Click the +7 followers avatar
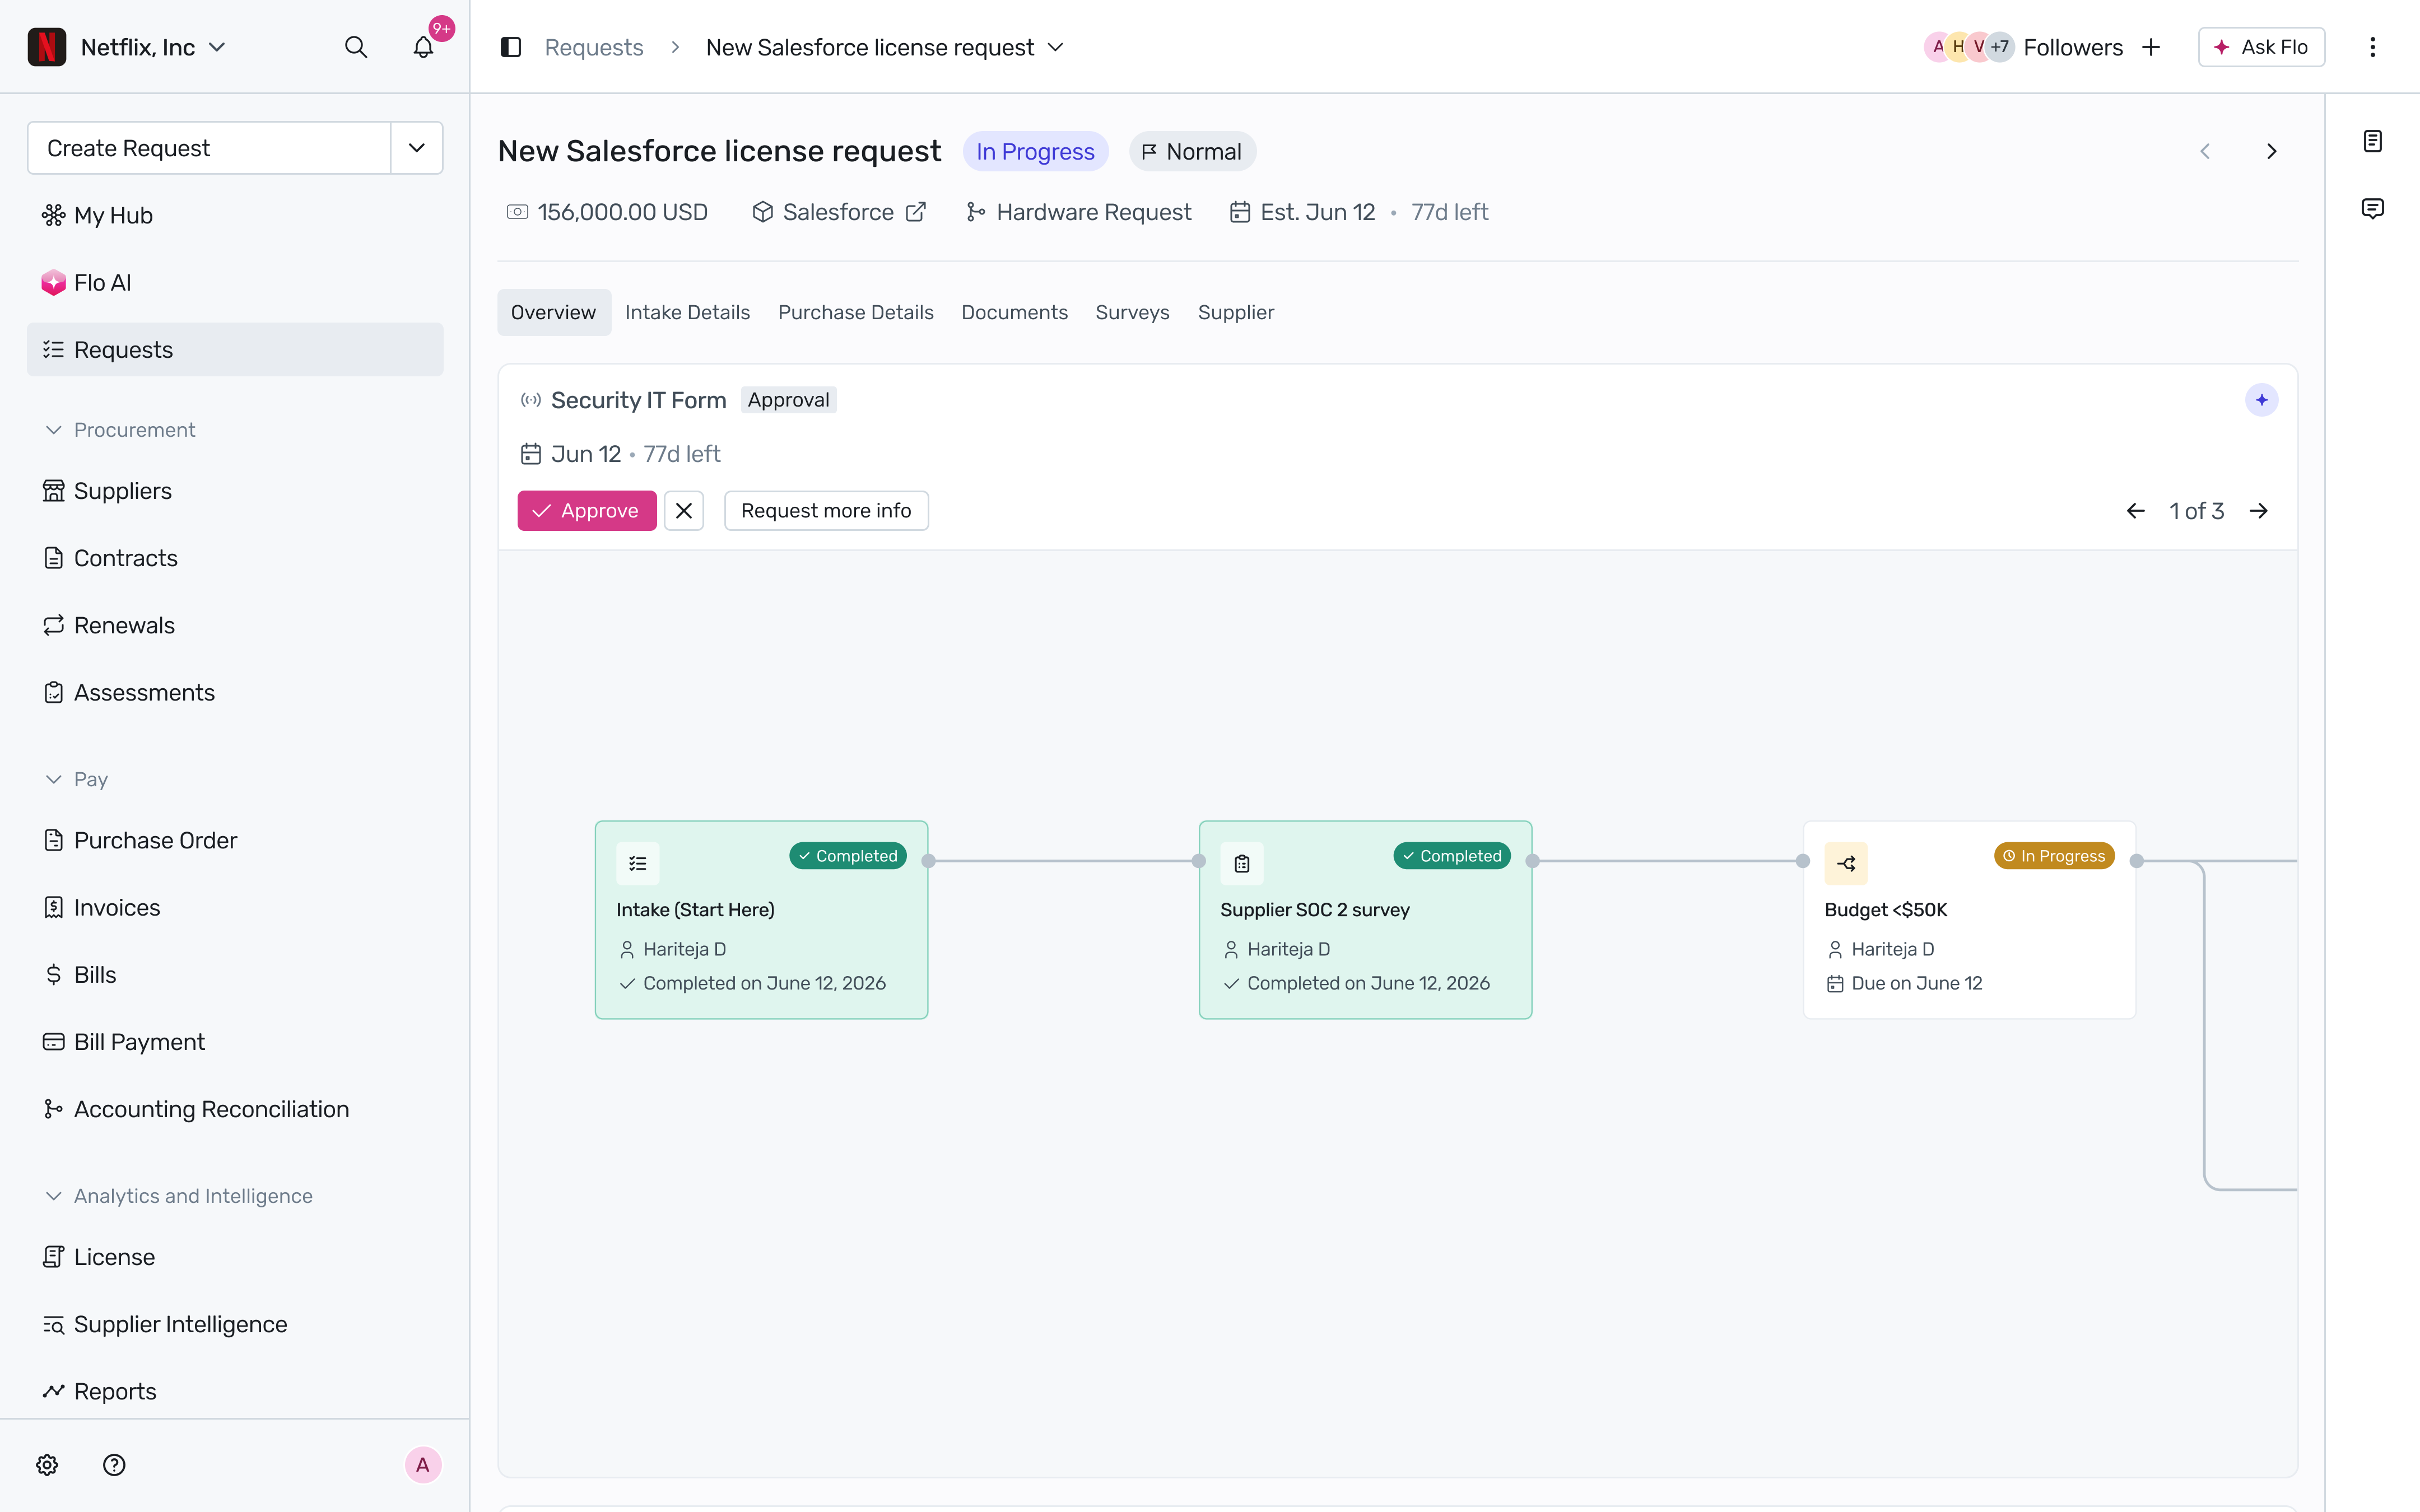 [1999, 47]
